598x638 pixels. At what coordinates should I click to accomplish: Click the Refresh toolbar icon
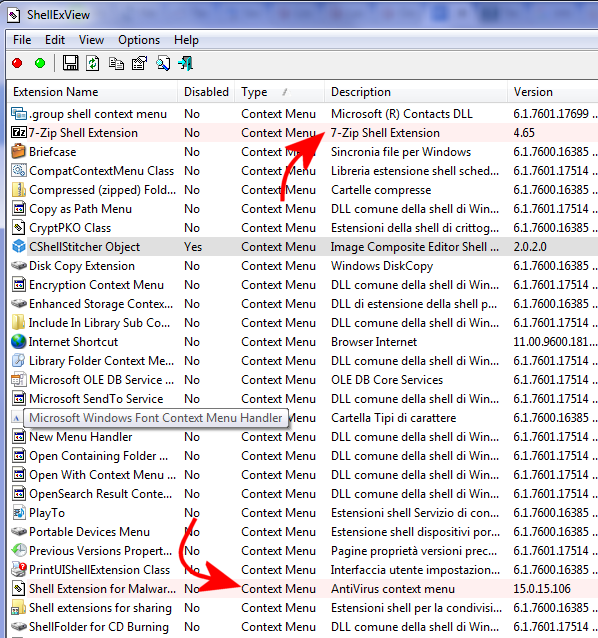tap(93, 63)
